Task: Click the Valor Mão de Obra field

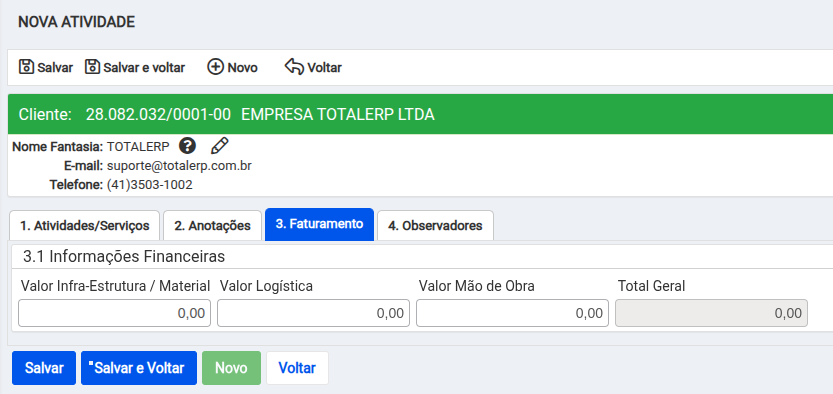Action: coord(513,313)
